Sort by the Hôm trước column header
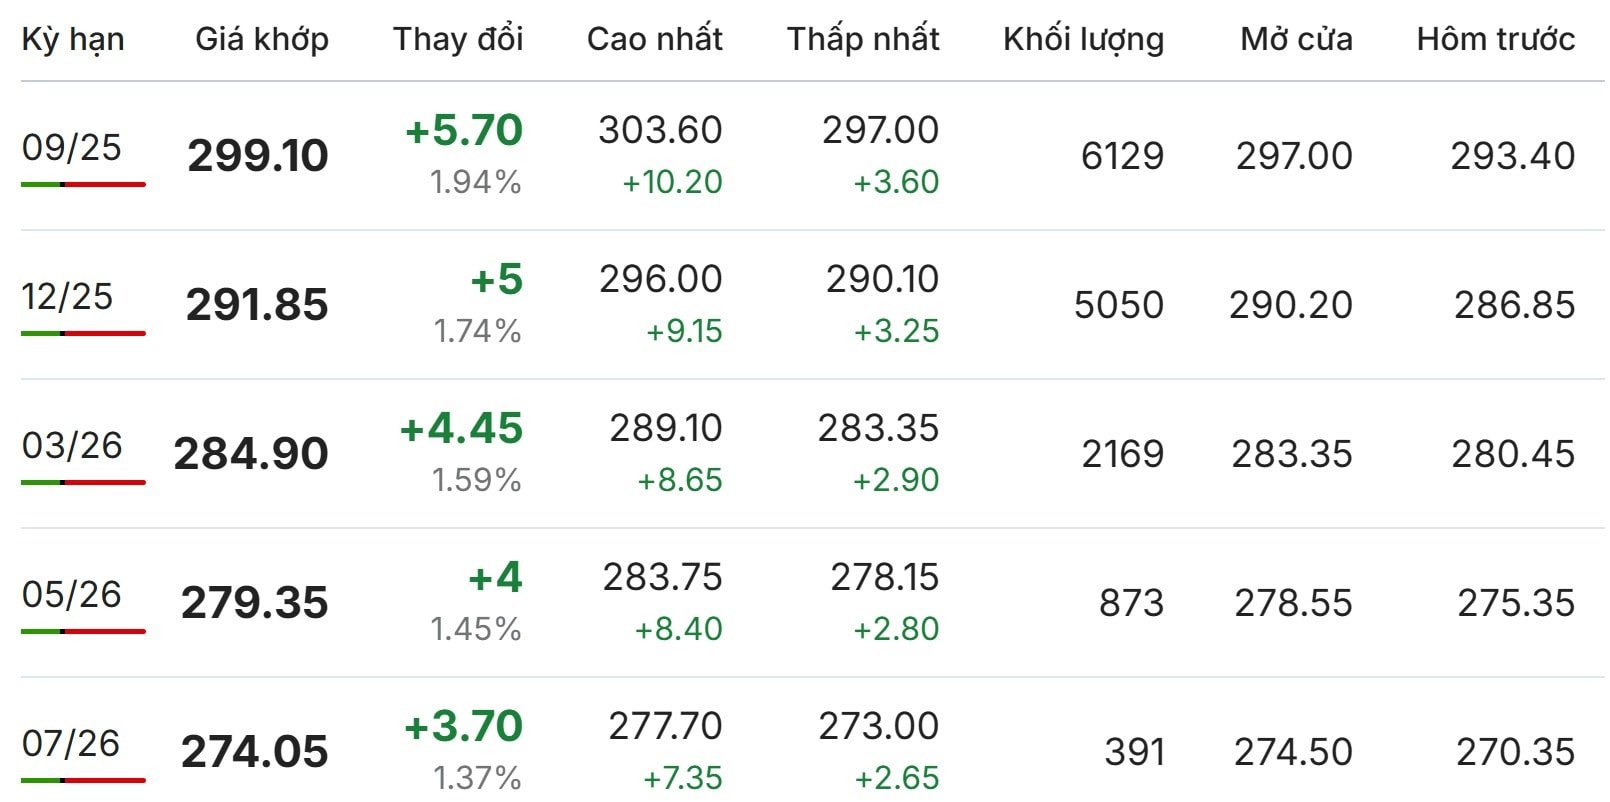Viewport: 1610px width, 802px height. pyautogui.click(x=1496, y=39)
